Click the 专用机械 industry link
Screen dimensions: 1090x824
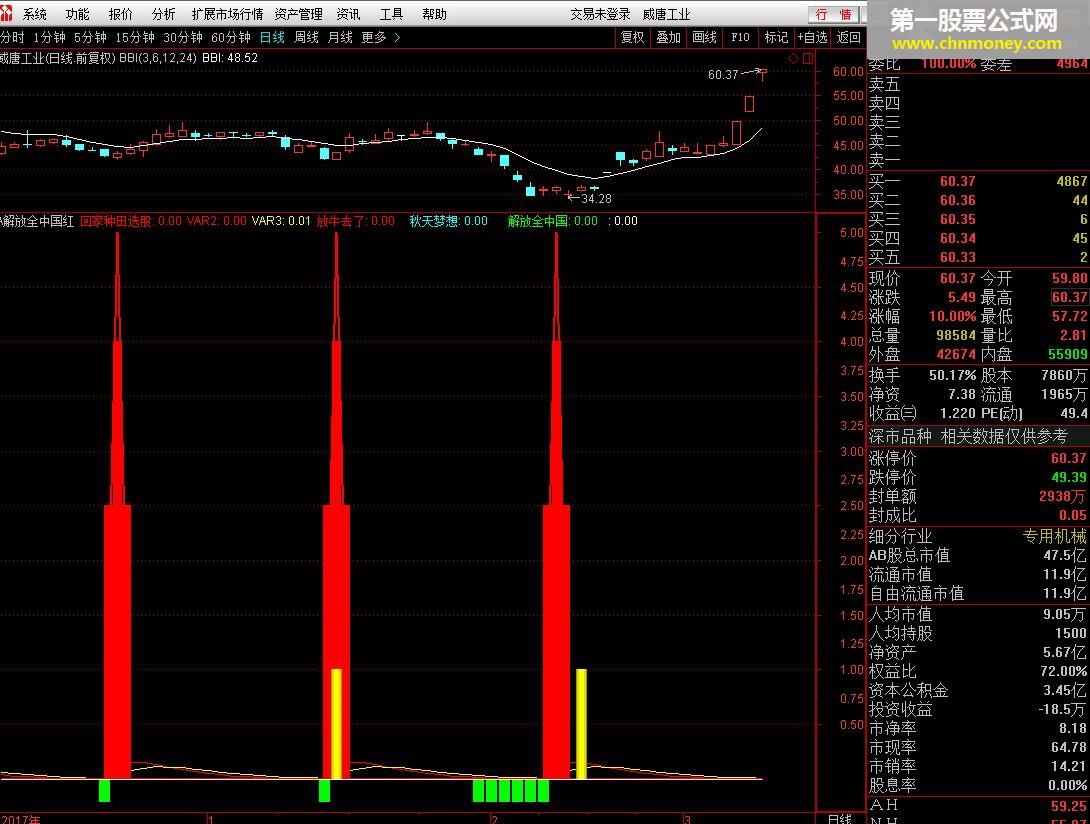point(1055,536)
